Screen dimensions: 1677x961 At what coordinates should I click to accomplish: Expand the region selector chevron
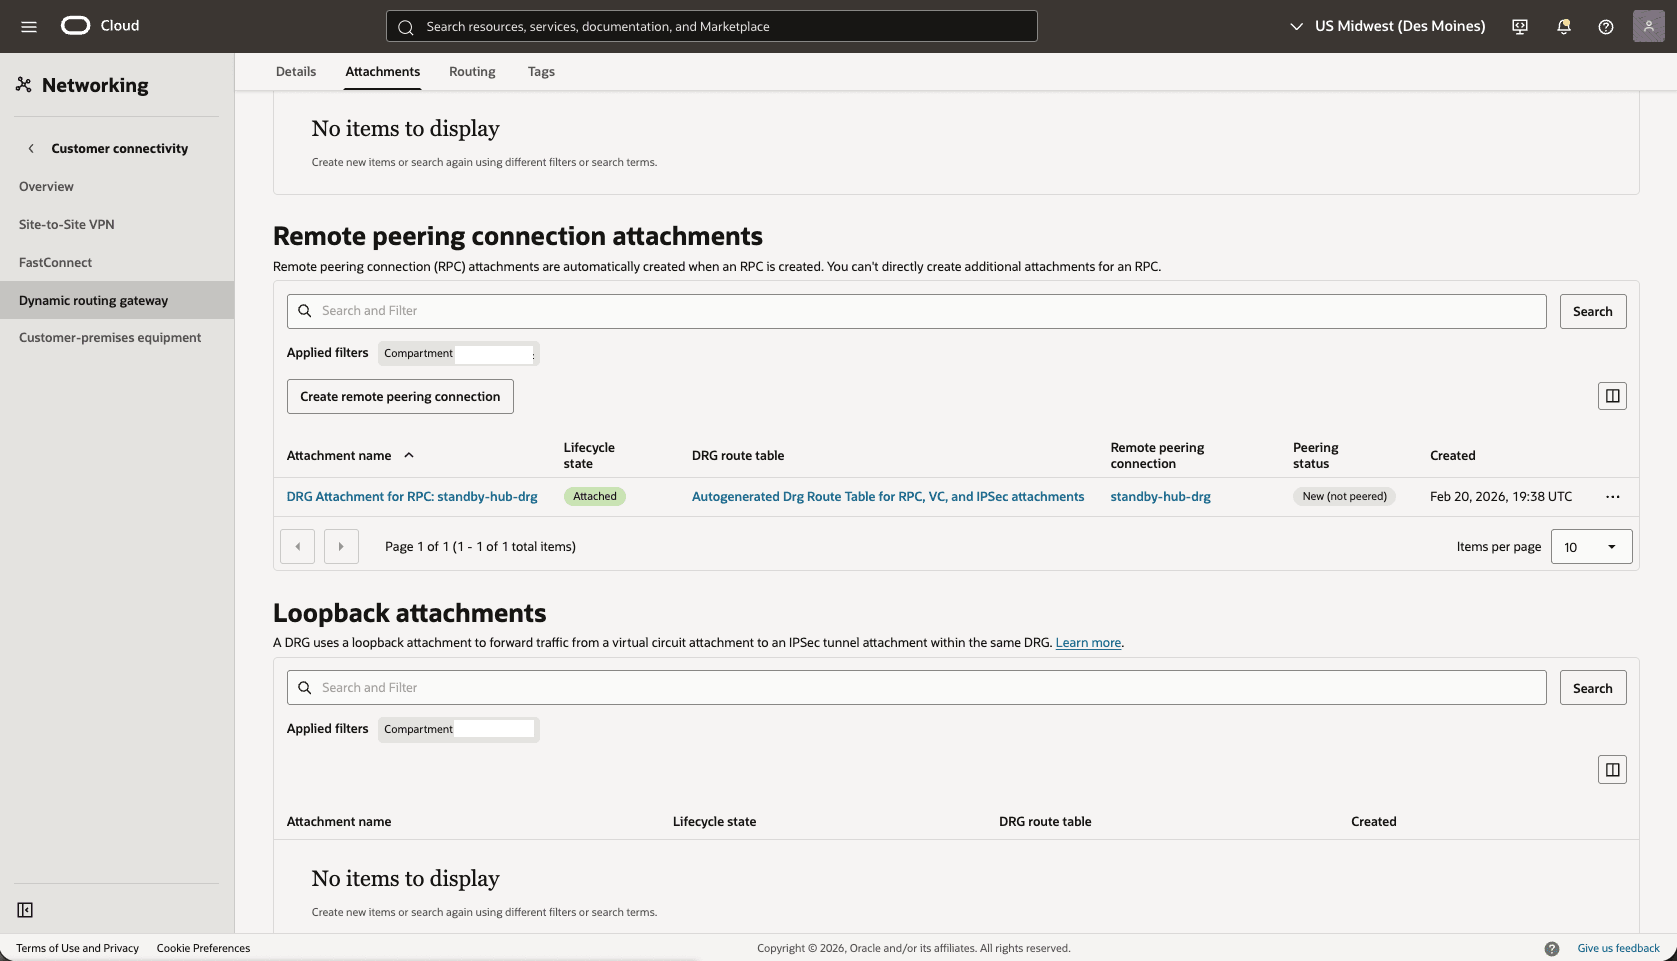[x=1296, y=27]
